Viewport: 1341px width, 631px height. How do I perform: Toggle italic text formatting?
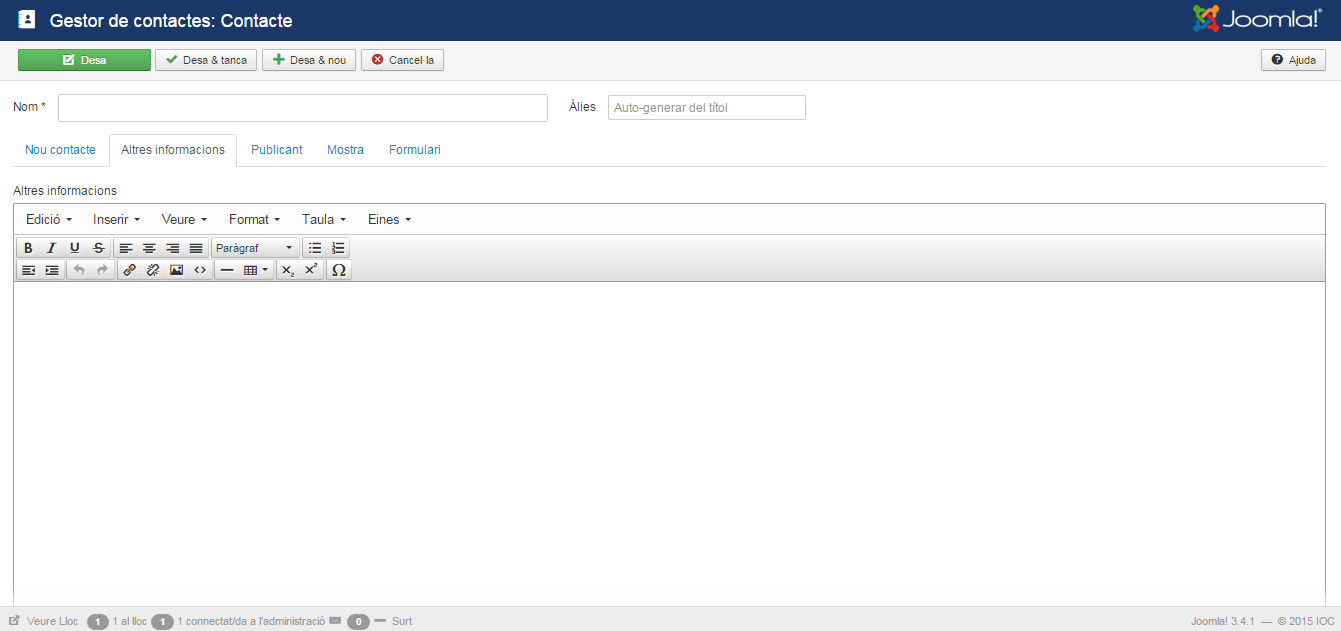point(51,248)
